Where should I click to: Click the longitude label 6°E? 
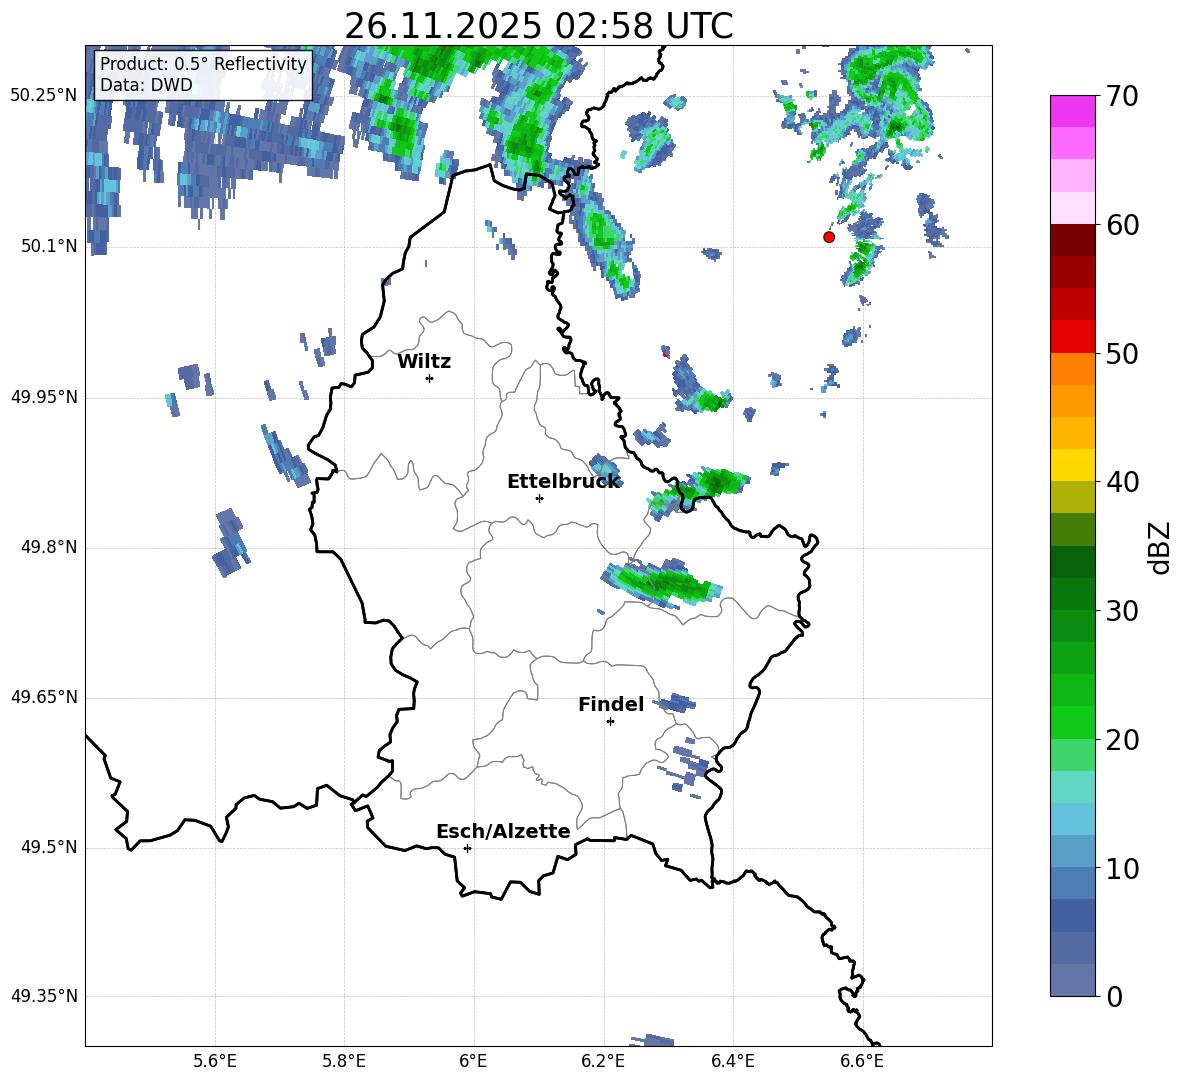(x=473, y=1062)
